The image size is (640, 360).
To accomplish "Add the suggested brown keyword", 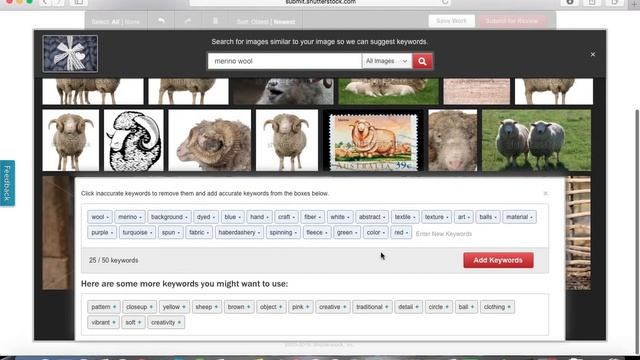I will (238, 307).
